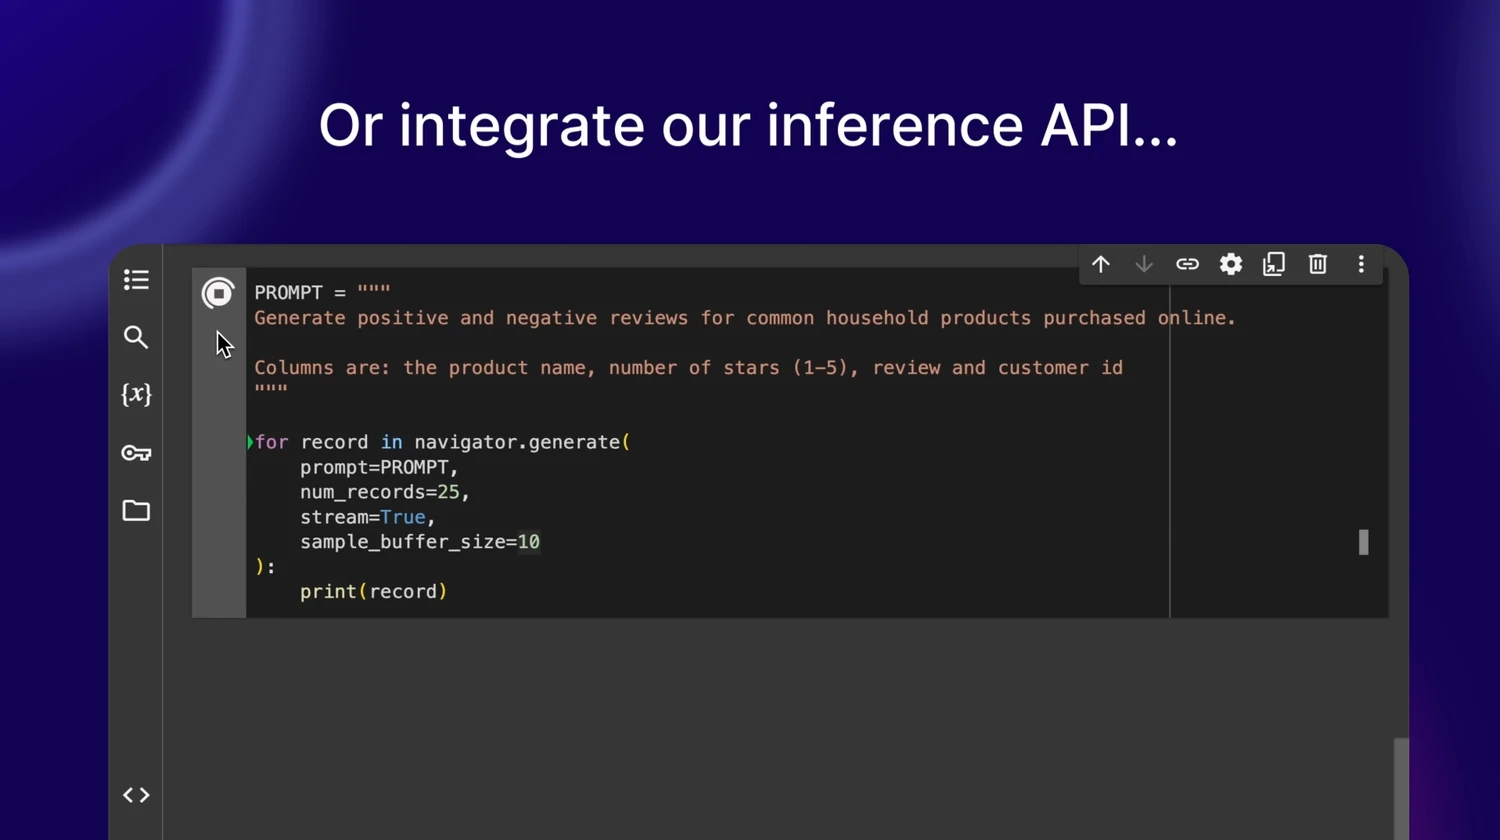Move cell up with arrow icon

pos(1101,264)
